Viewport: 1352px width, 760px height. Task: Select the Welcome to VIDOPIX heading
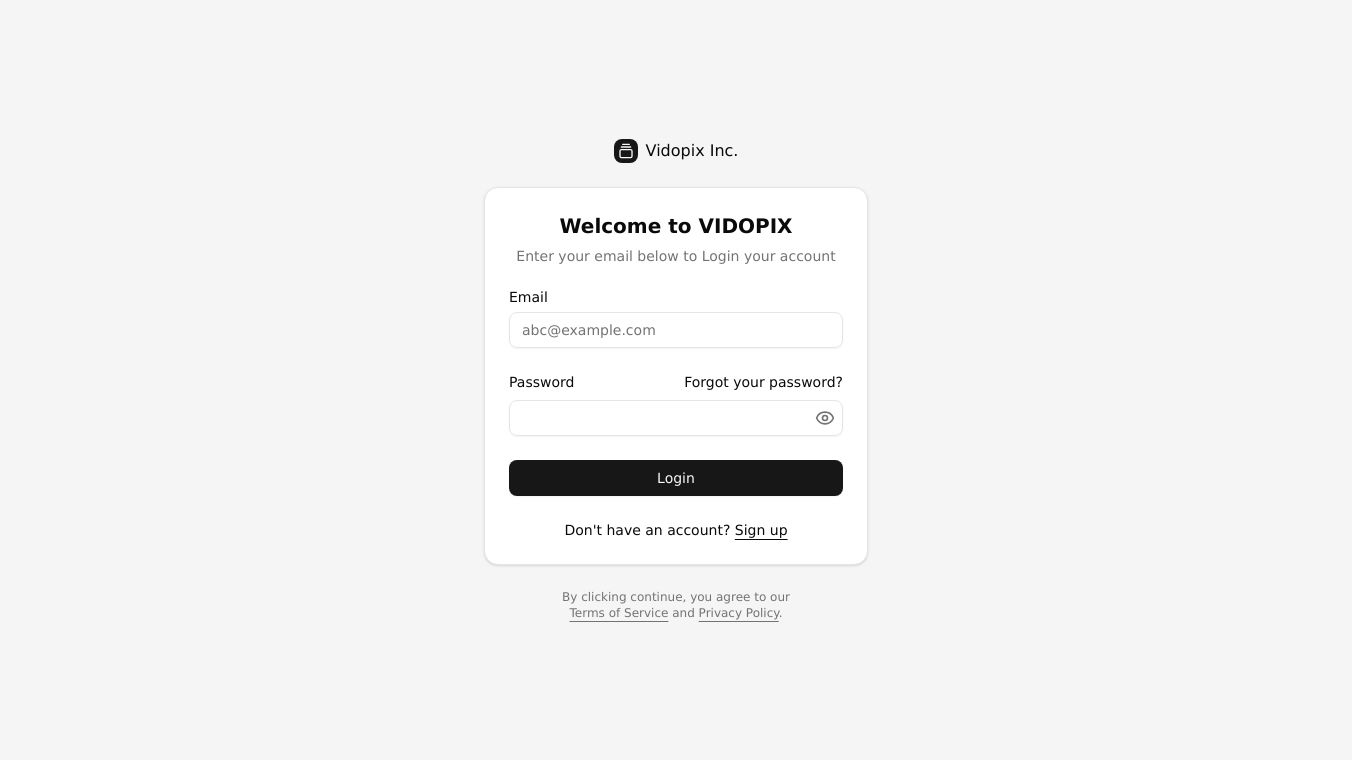(676, 226)
